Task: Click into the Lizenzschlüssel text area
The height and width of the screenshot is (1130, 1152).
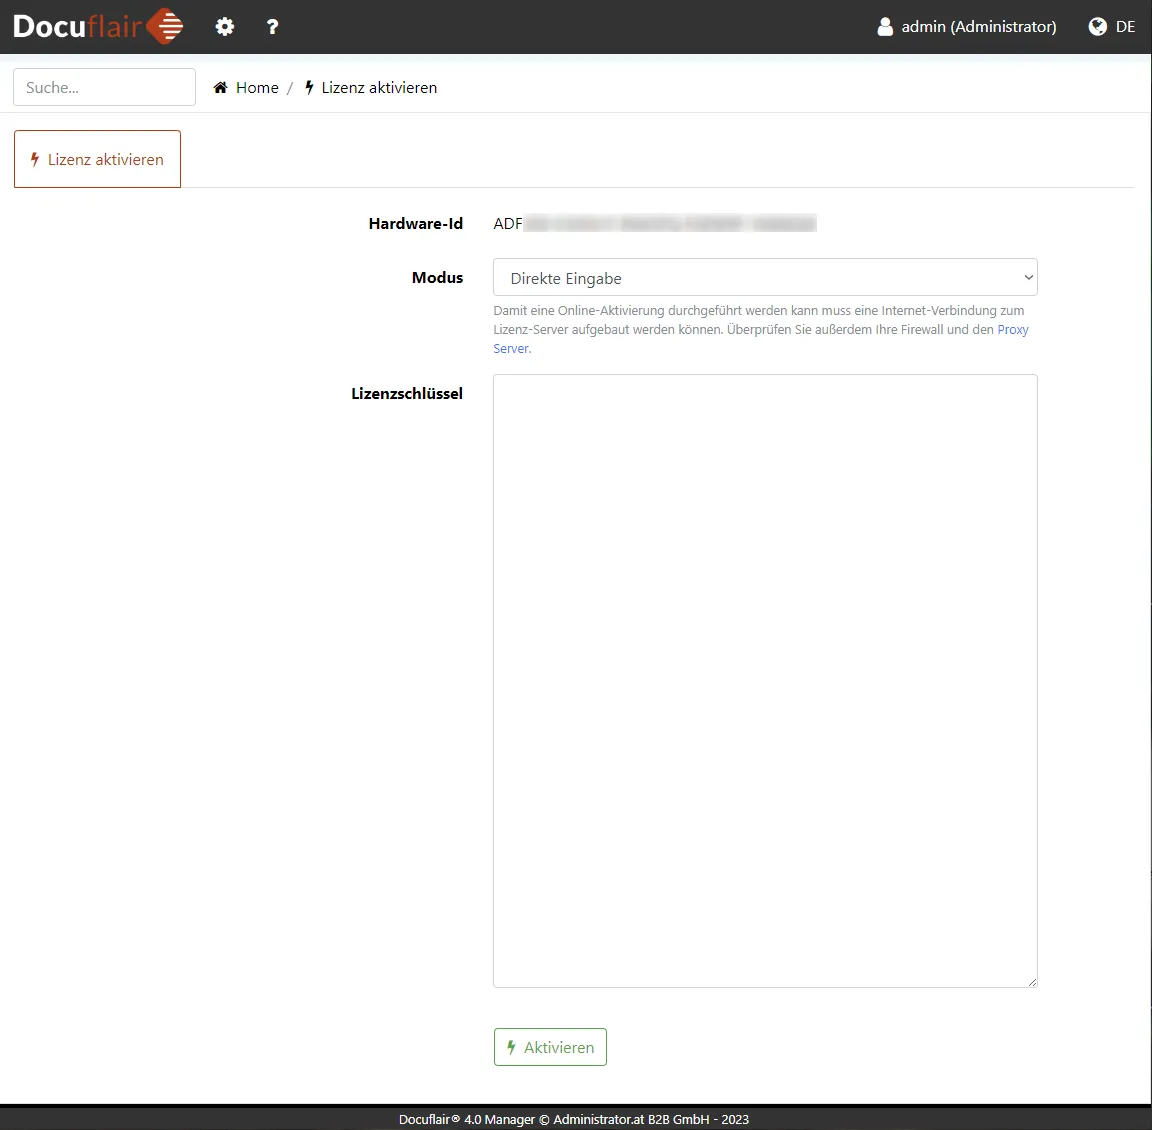Action: coord(765,680)
